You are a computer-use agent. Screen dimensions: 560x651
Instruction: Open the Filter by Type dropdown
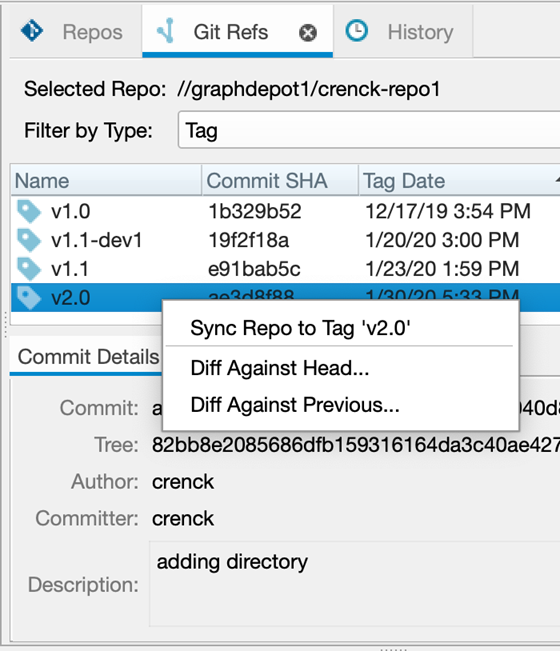point(369,130)
